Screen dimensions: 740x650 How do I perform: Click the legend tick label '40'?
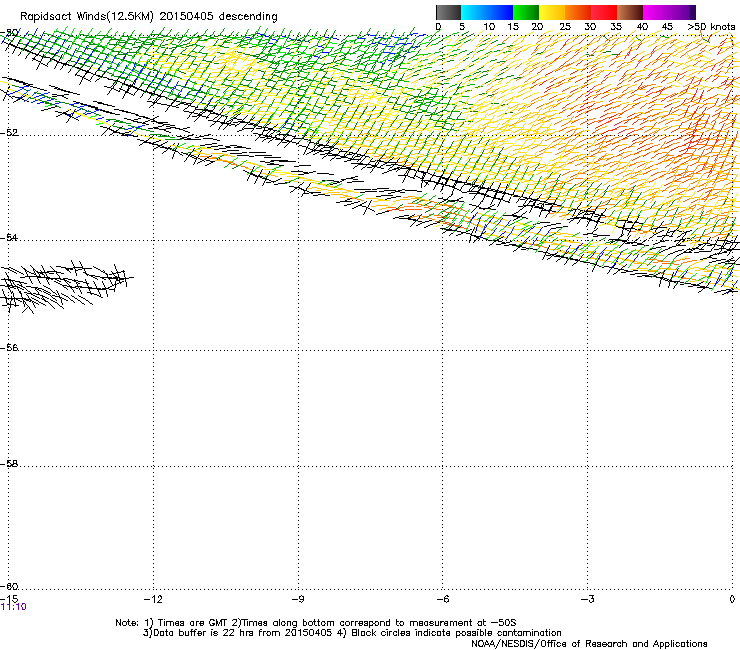pos(642,27)
